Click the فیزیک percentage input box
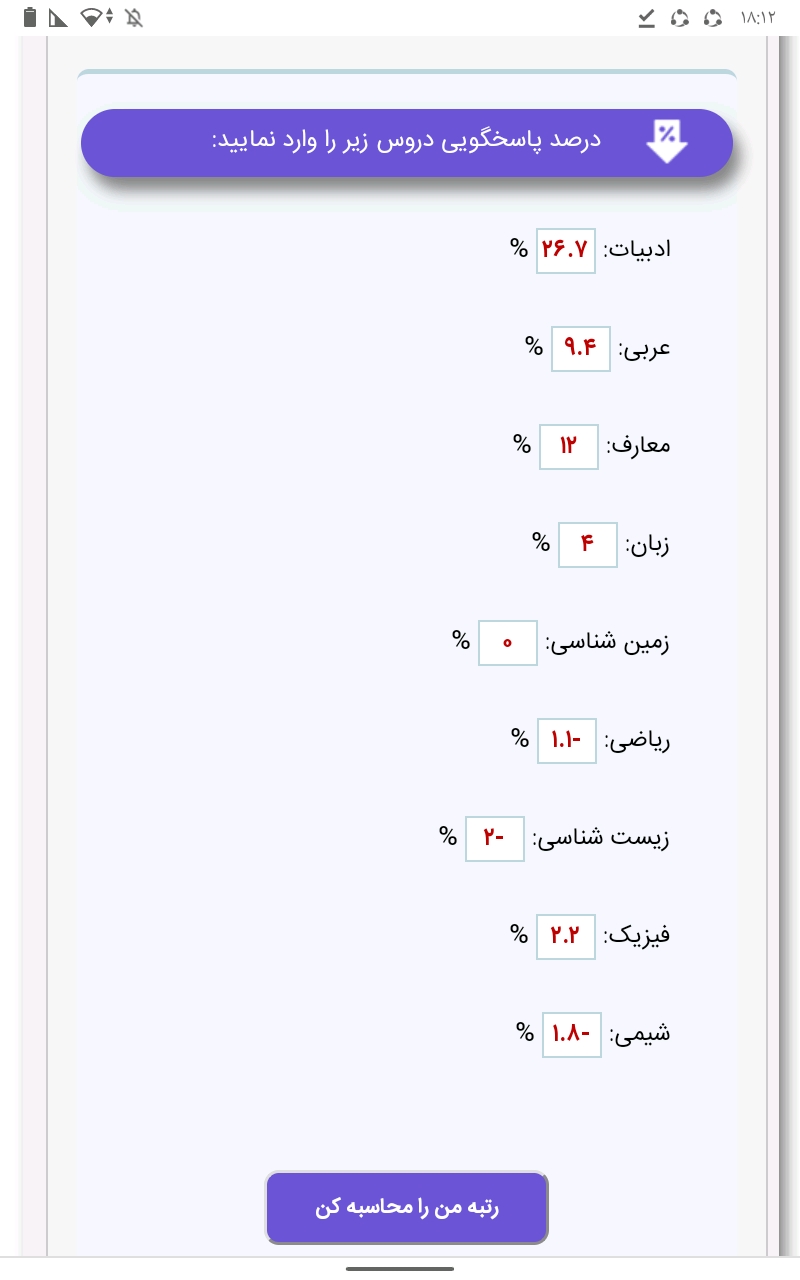Screen dimensions: 800x1280 (566, 936)
